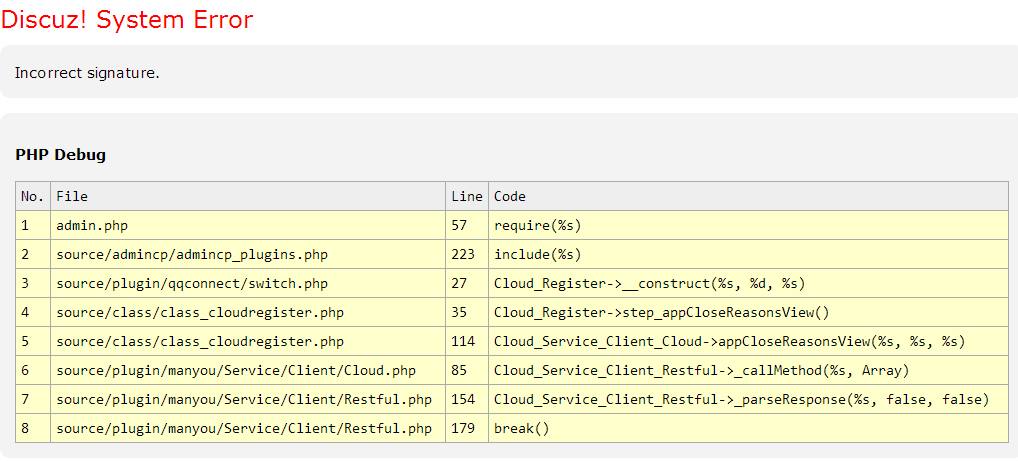
Task: Click the '_callMethod(%s, Array)' code cell
Action: (x=748, y=371)
